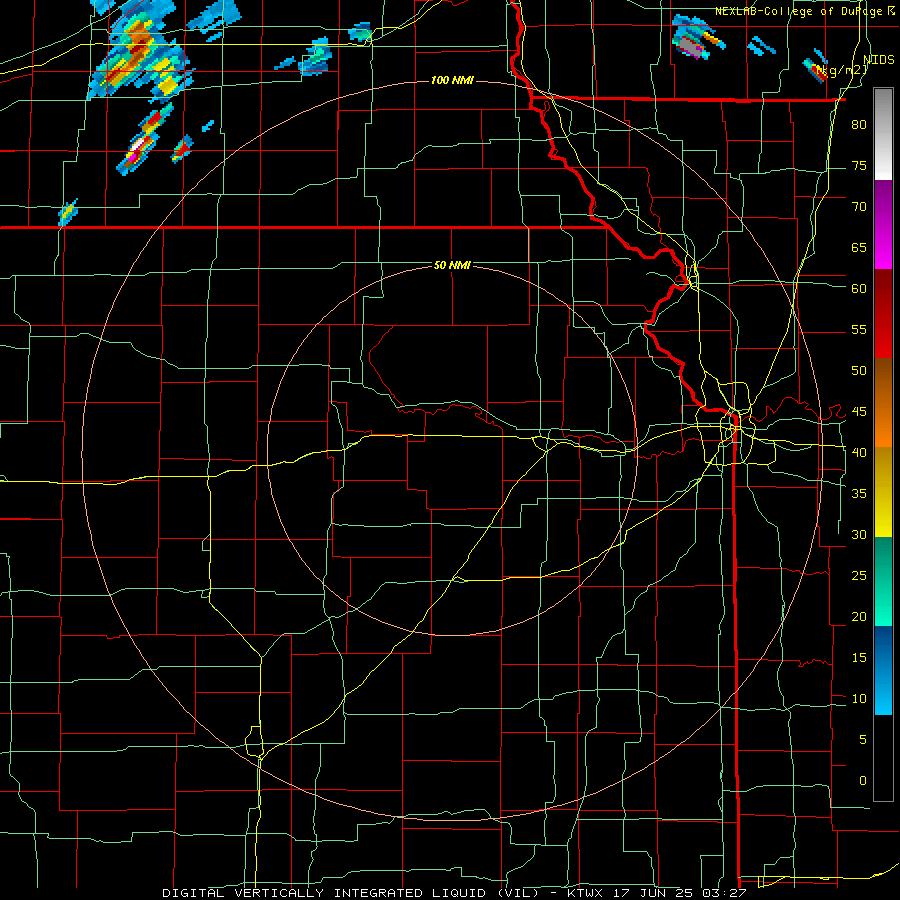Click legend value 25 on the color scale
Image resolution: width=900 pixels, height=900 pixels.
click(859, 575)
